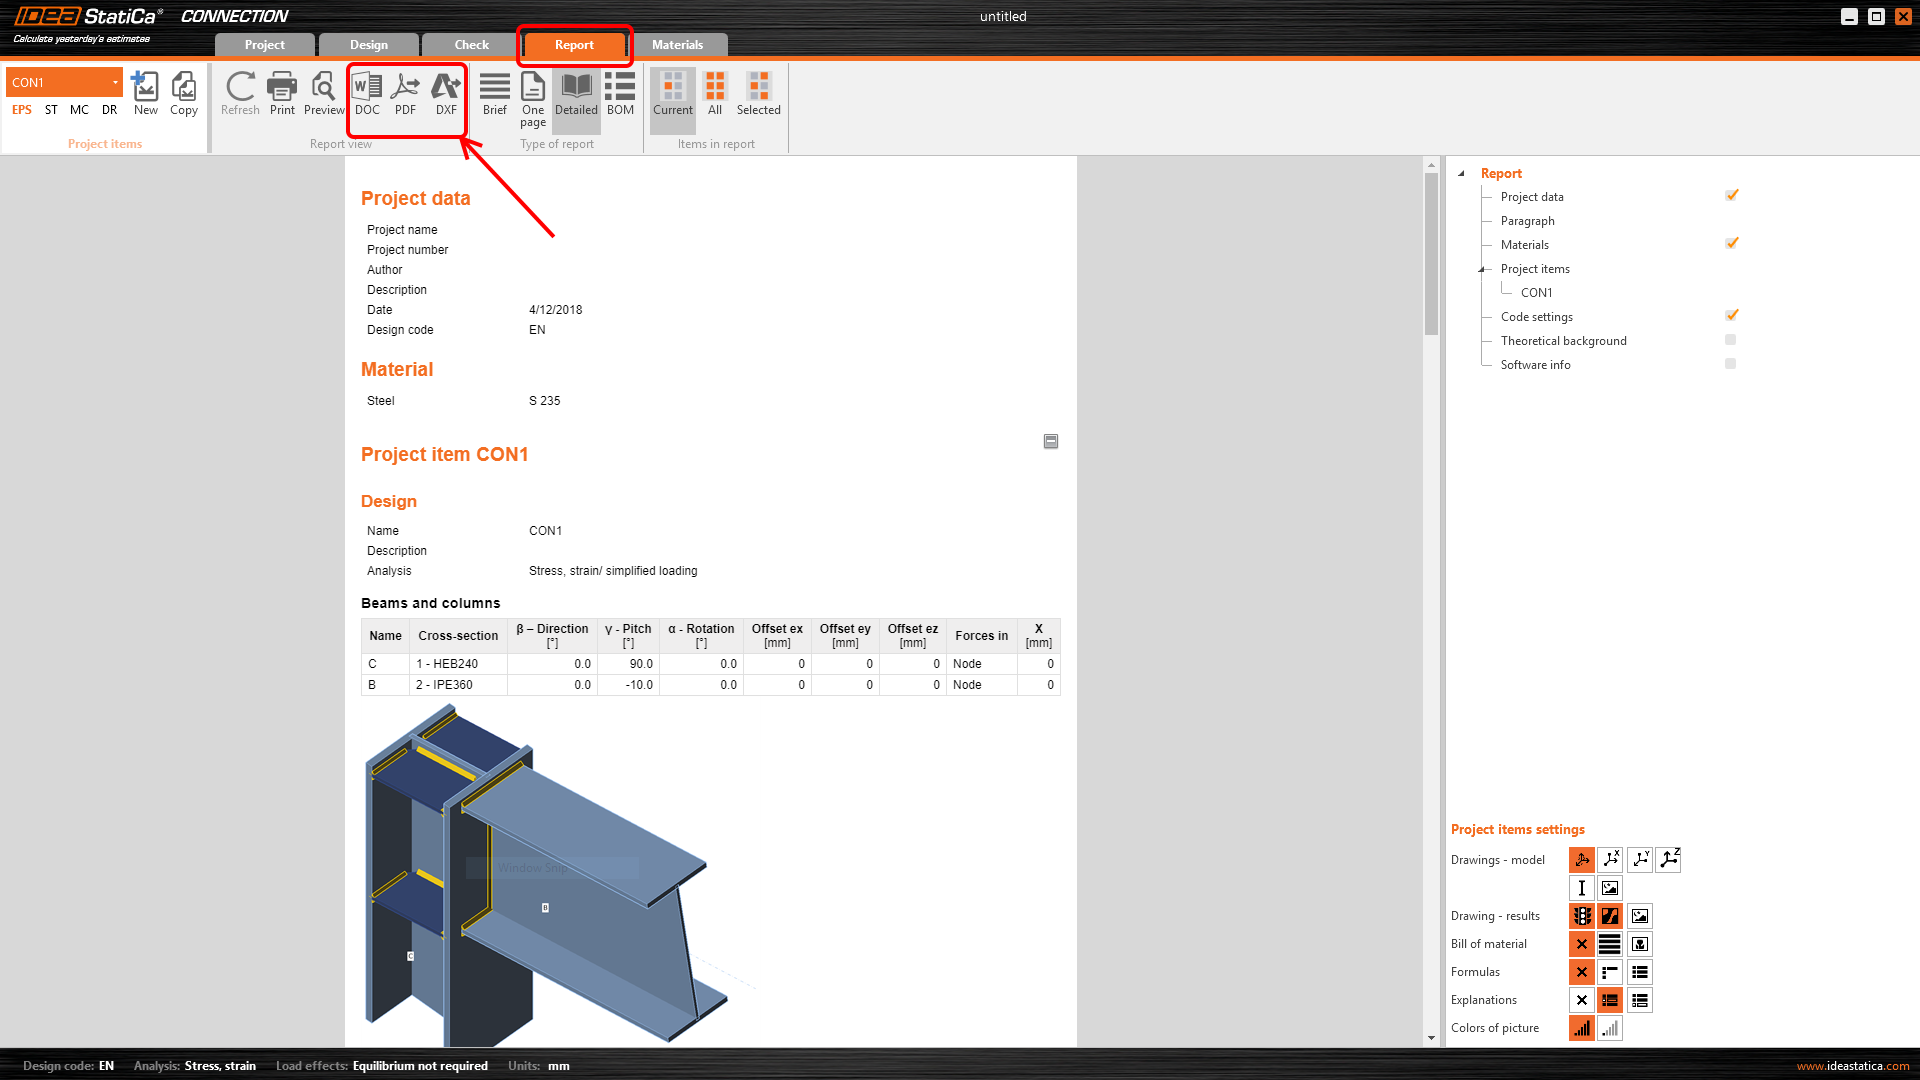Enable Software info checkbox
This screenshot has height=1080, width=1920.
(1730, 364)
